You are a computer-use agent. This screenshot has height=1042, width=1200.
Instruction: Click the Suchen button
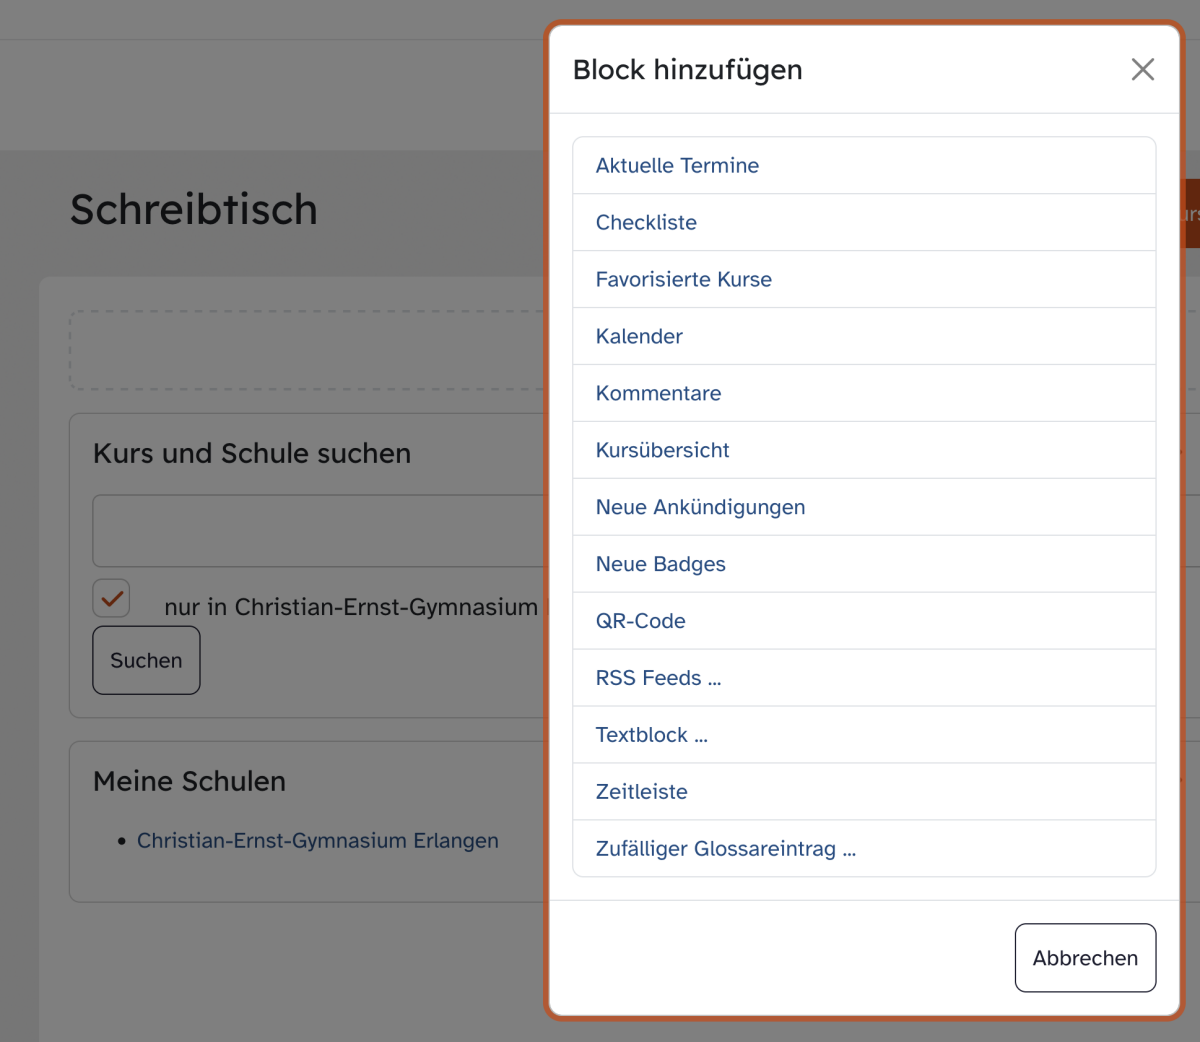146,660
